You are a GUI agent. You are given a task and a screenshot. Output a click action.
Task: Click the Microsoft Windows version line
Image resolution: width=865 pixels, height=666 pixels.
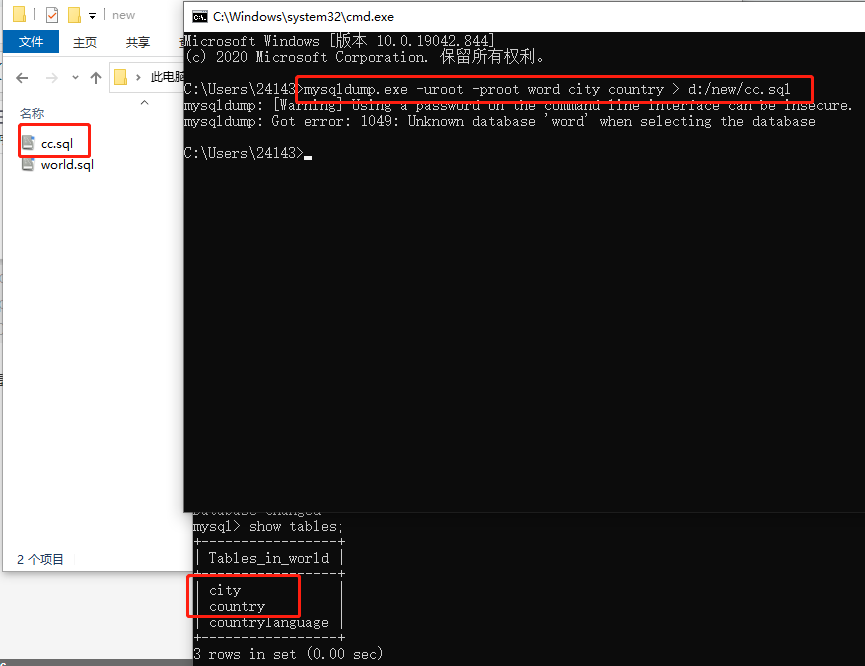(339, 41)
